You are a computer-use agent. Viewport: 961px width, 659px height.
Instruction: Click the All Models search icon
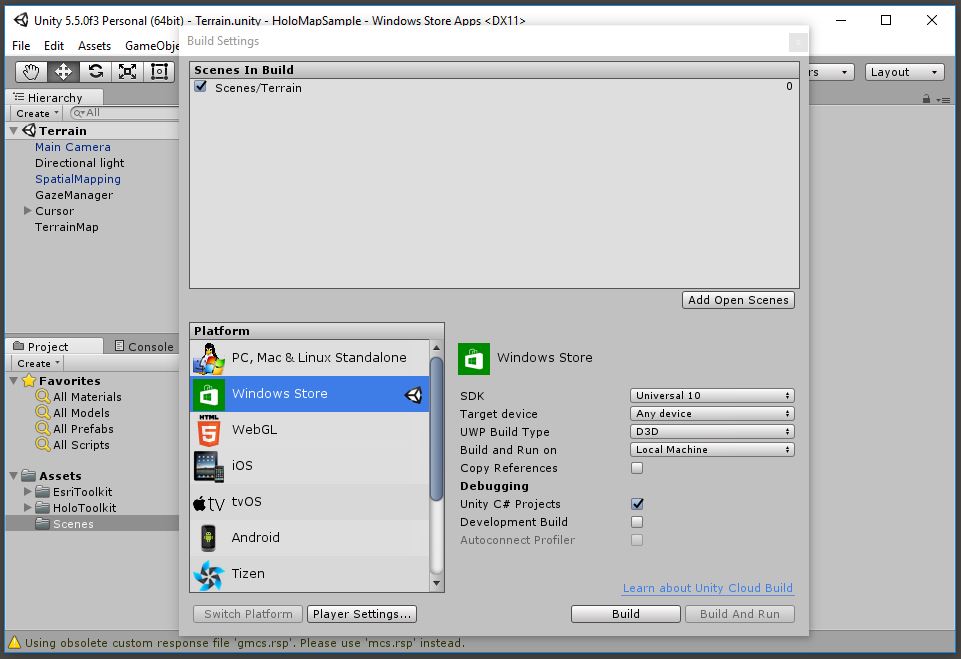point(42,412)
